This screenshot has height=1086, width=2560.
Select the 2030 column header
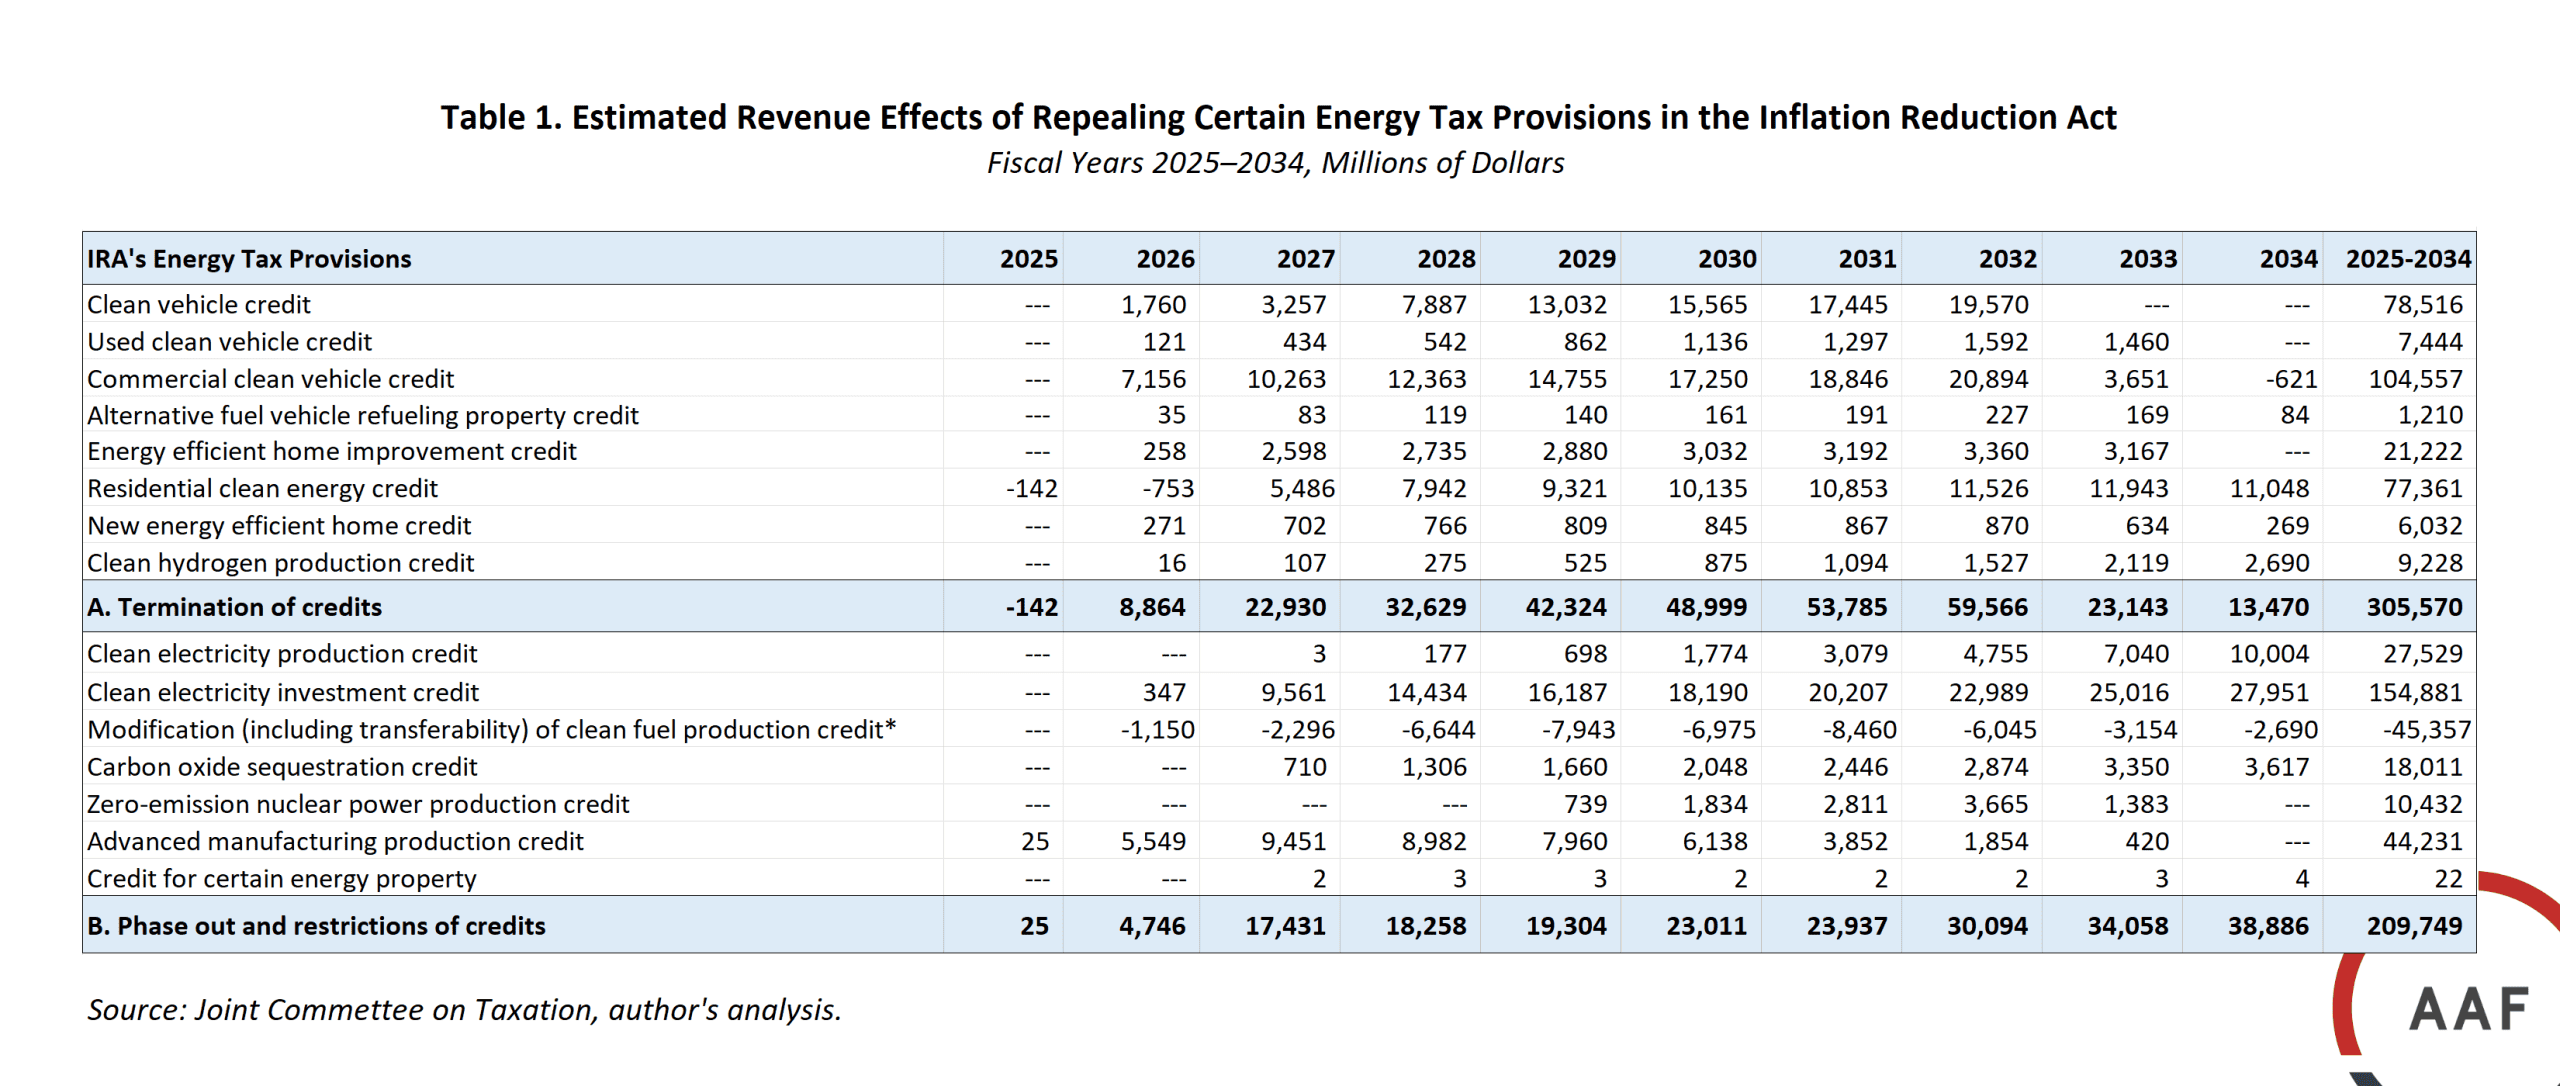pyautogui.click(x=1726, y=259)
